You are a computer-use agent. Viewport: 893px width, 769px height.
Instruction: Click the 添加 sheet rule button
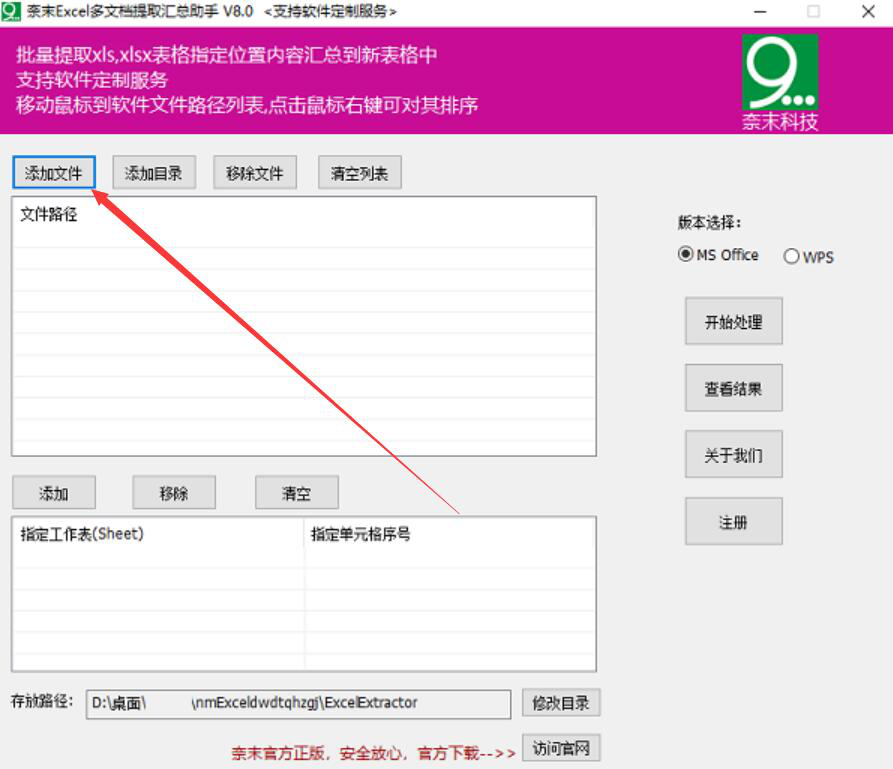tap(54, 493)
